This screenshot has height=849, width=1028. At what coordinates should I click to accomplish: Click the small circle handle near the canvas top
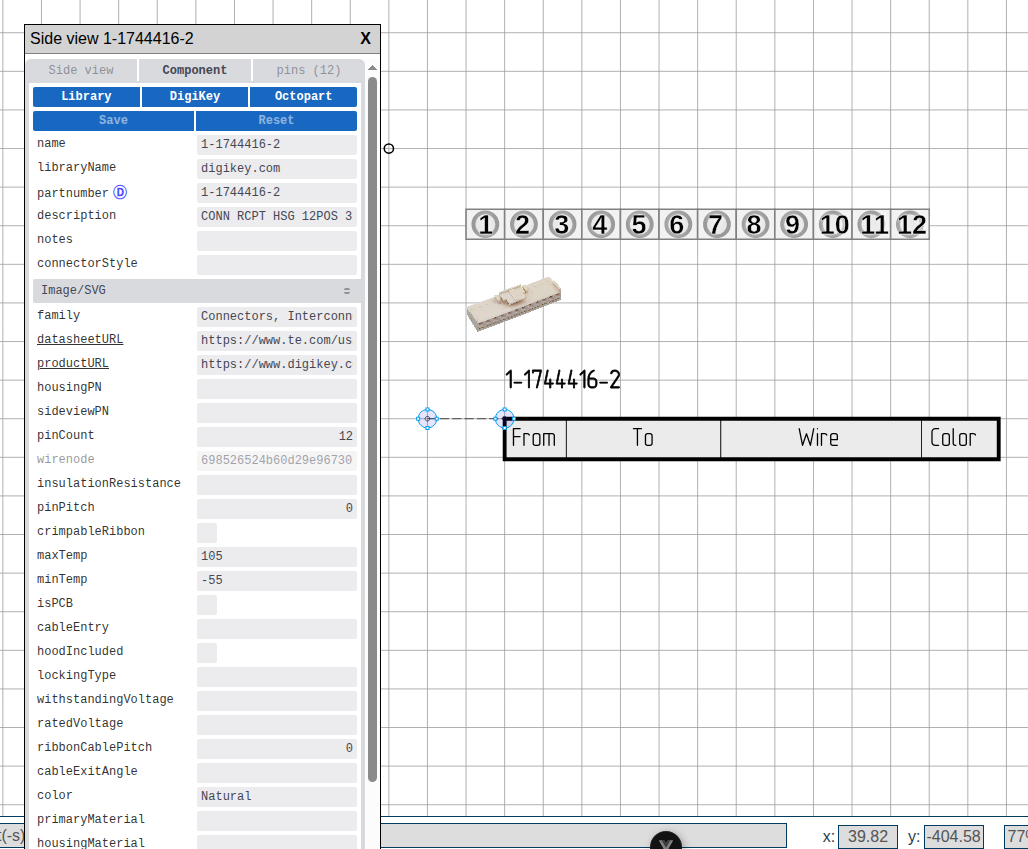(x=388, y=147)
